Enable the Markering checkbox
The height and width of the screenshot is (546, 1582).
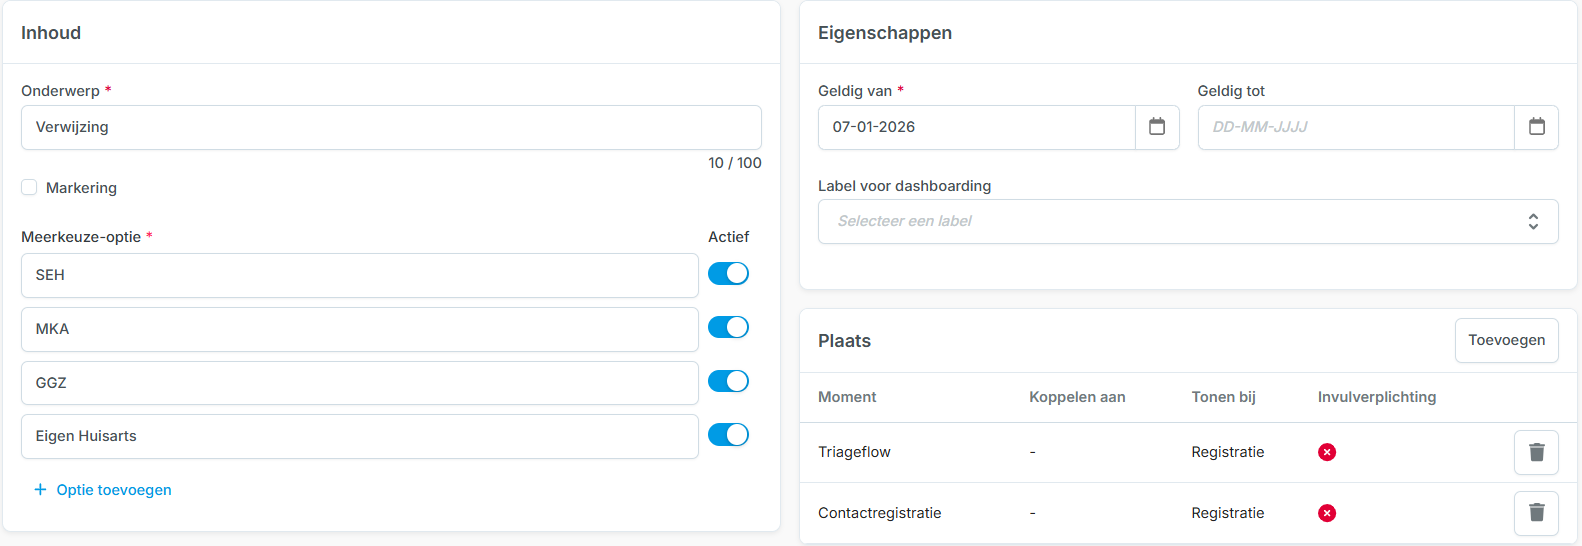point(29,188)
